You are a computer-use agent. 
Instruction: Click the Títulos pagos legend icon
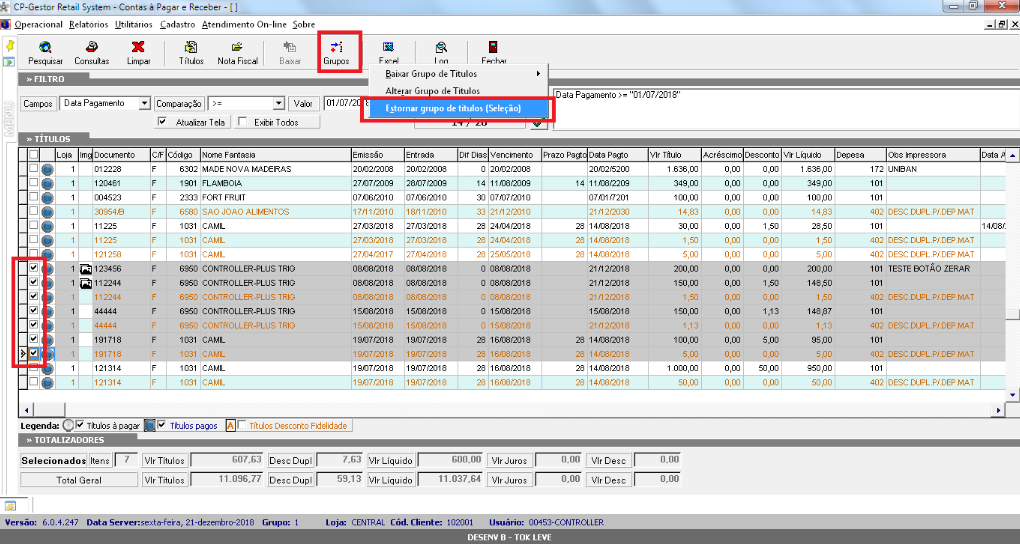[150, 426]
